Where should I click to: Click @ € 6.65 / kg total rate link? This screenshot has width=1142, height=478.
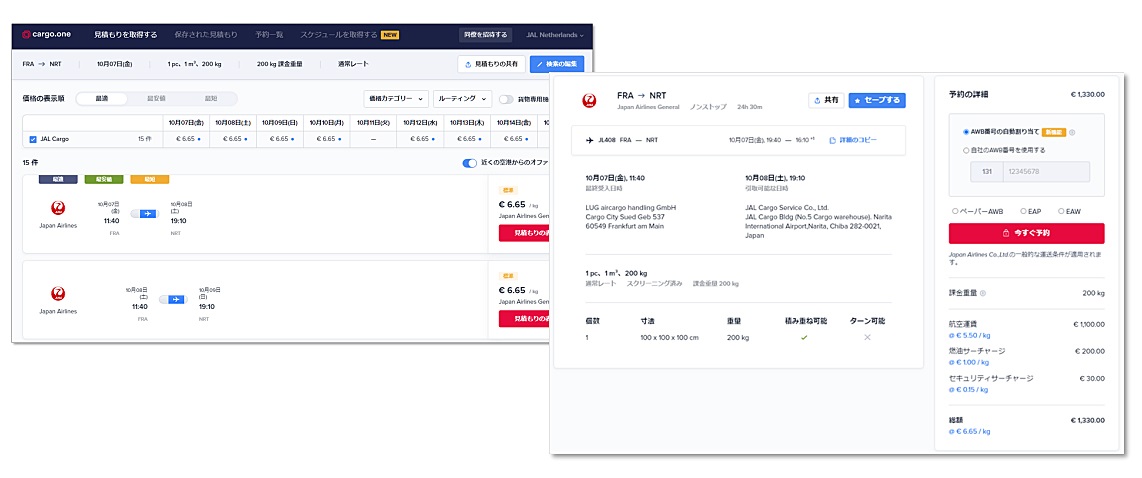(969, 431)
